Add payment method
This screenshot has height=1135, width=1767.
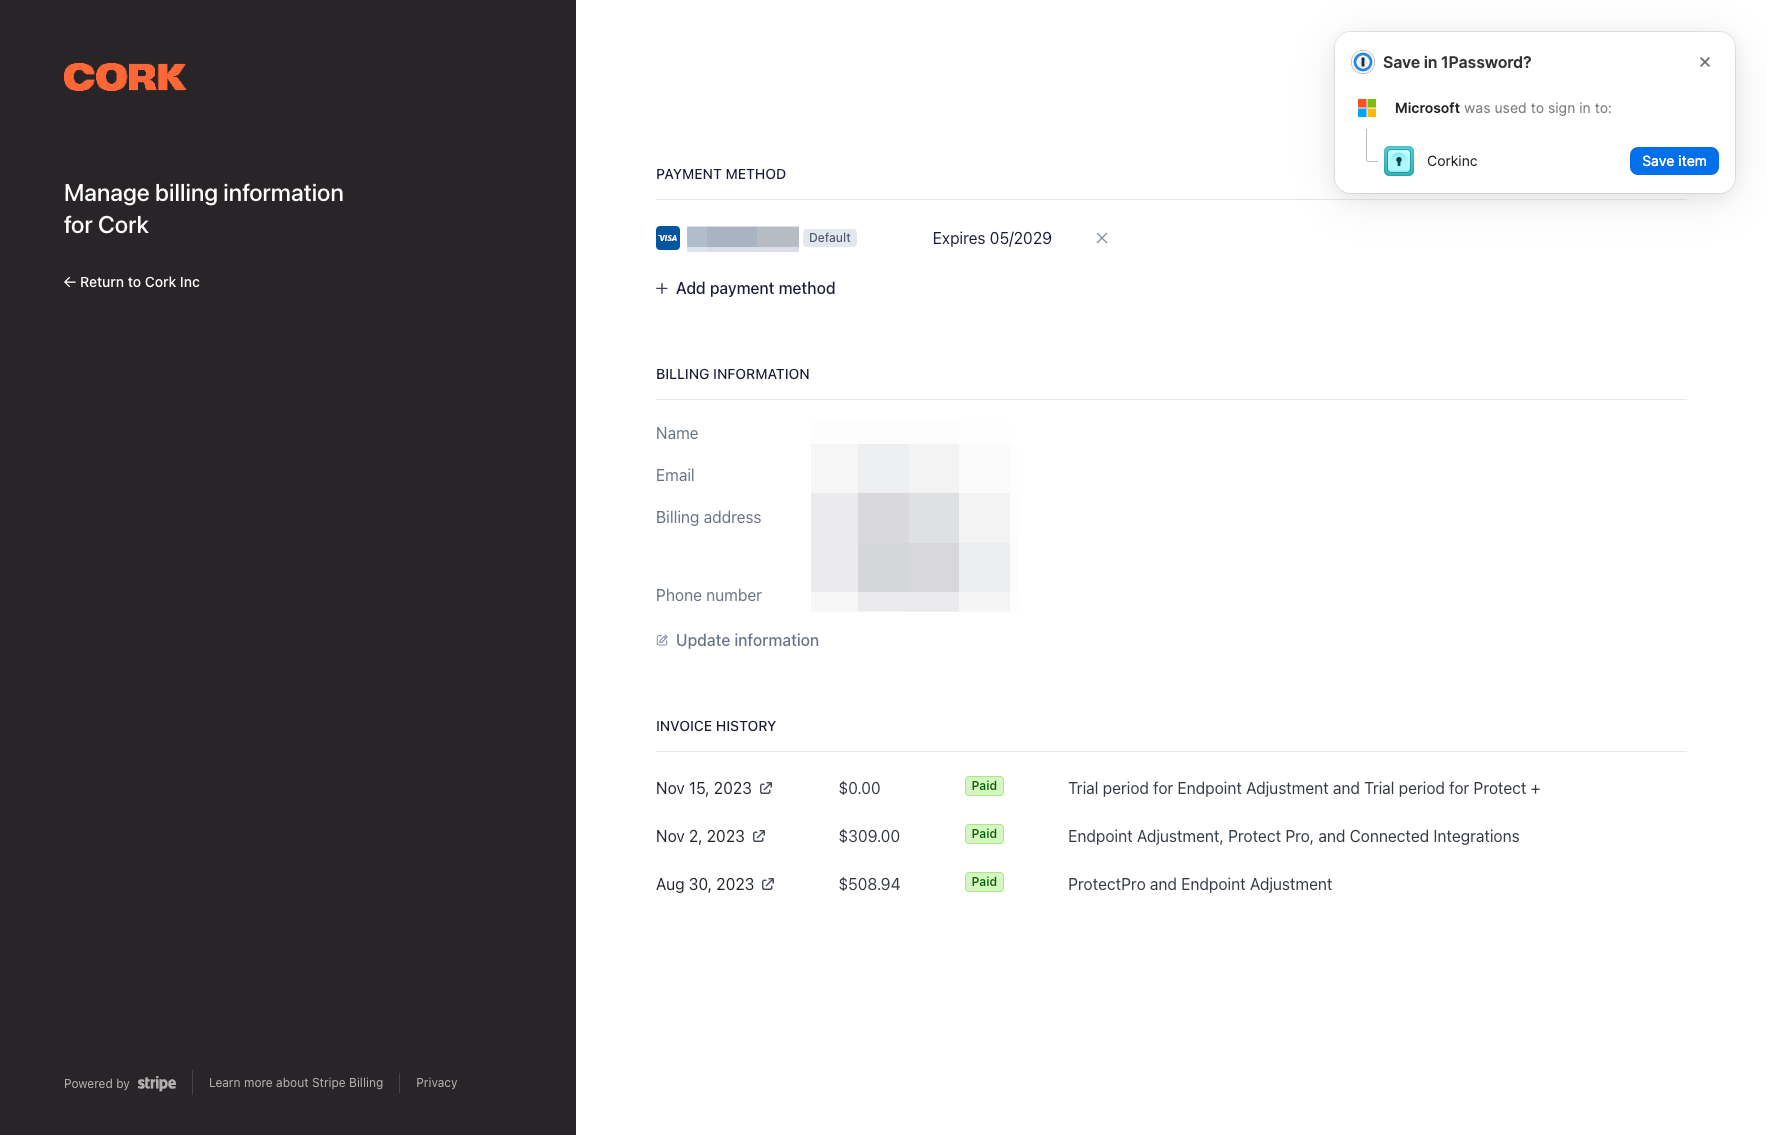click(x=746, y=288)
